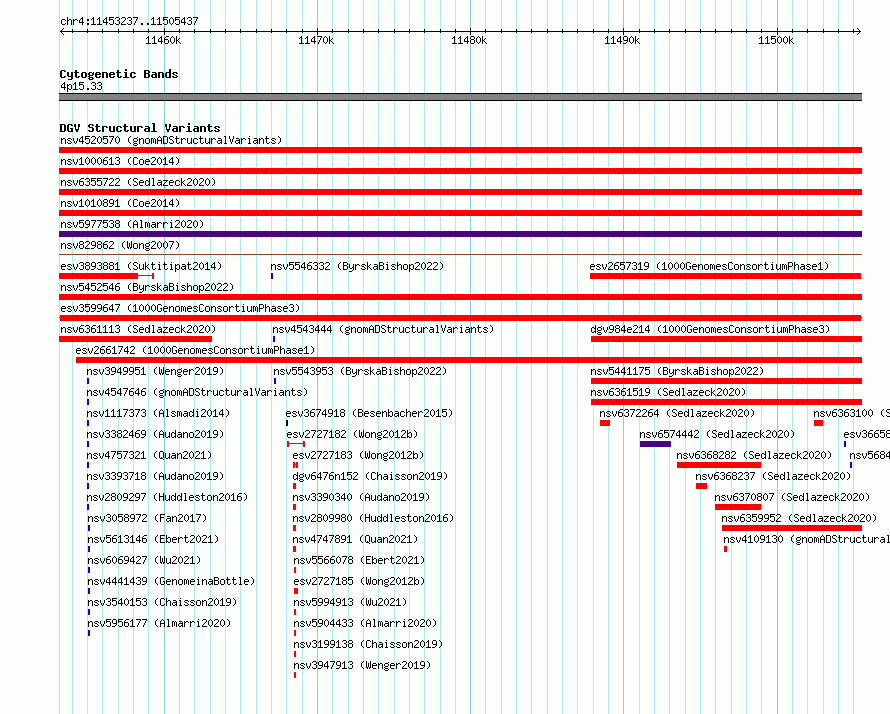Open the nsv1000613 (Coe2014) variant label
The image size is (890, 714).
pos(120,161)
